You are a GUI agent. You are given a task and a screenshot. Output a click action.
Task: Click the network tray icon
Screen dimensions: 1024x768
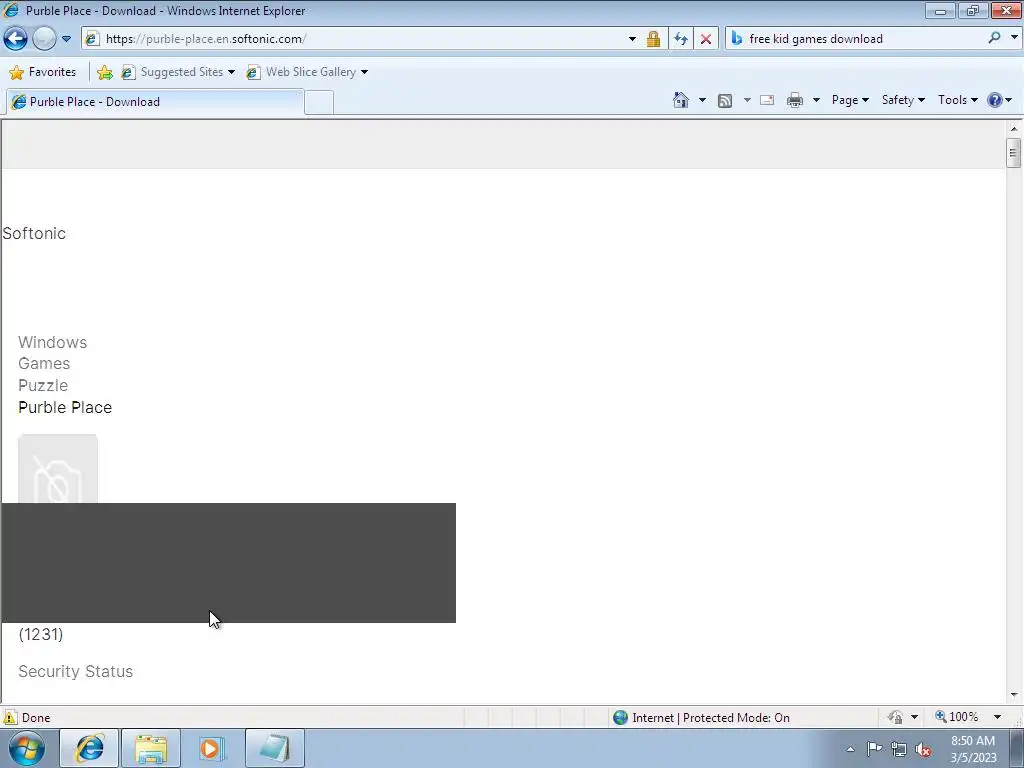coord(899,749)
